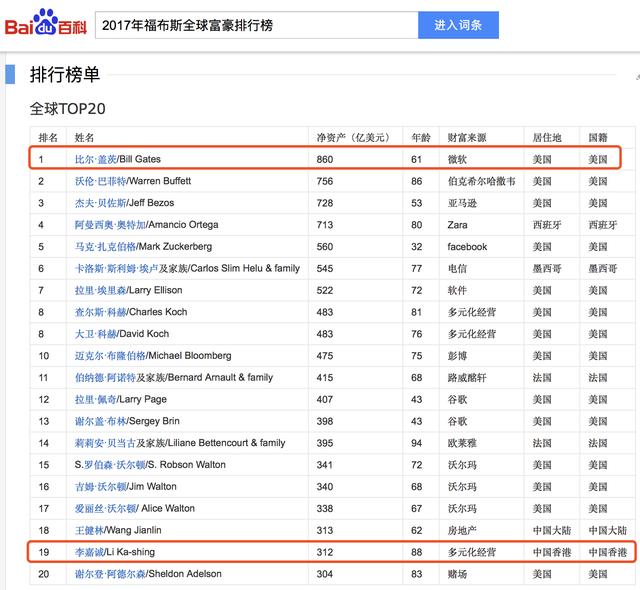Open the 迈克尔·布隆伯格 link
The height and width of the screenshot is (590, 640).
[x=110, y=355]
